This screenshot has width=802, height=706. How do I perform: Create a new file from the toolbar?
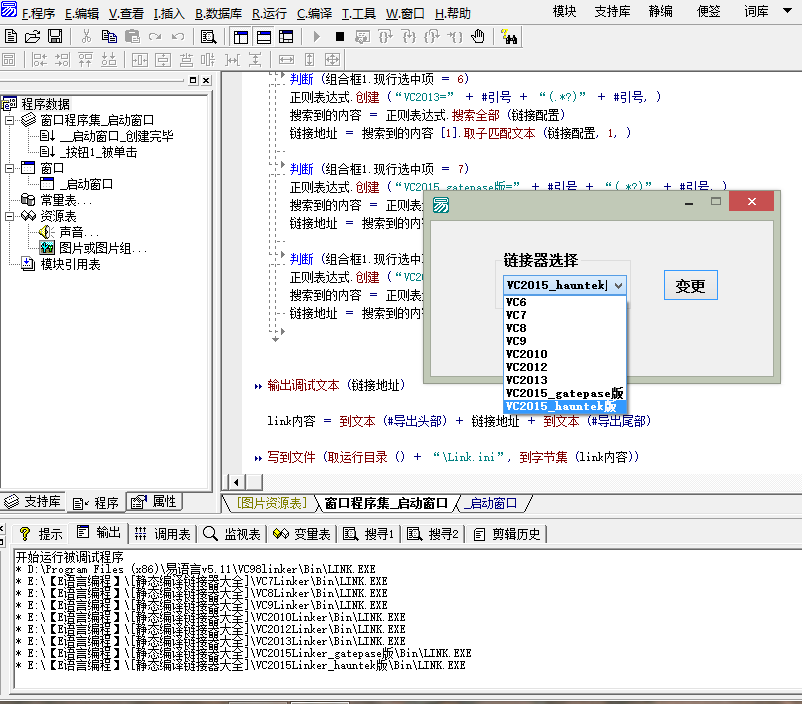(x=11, y=36)
